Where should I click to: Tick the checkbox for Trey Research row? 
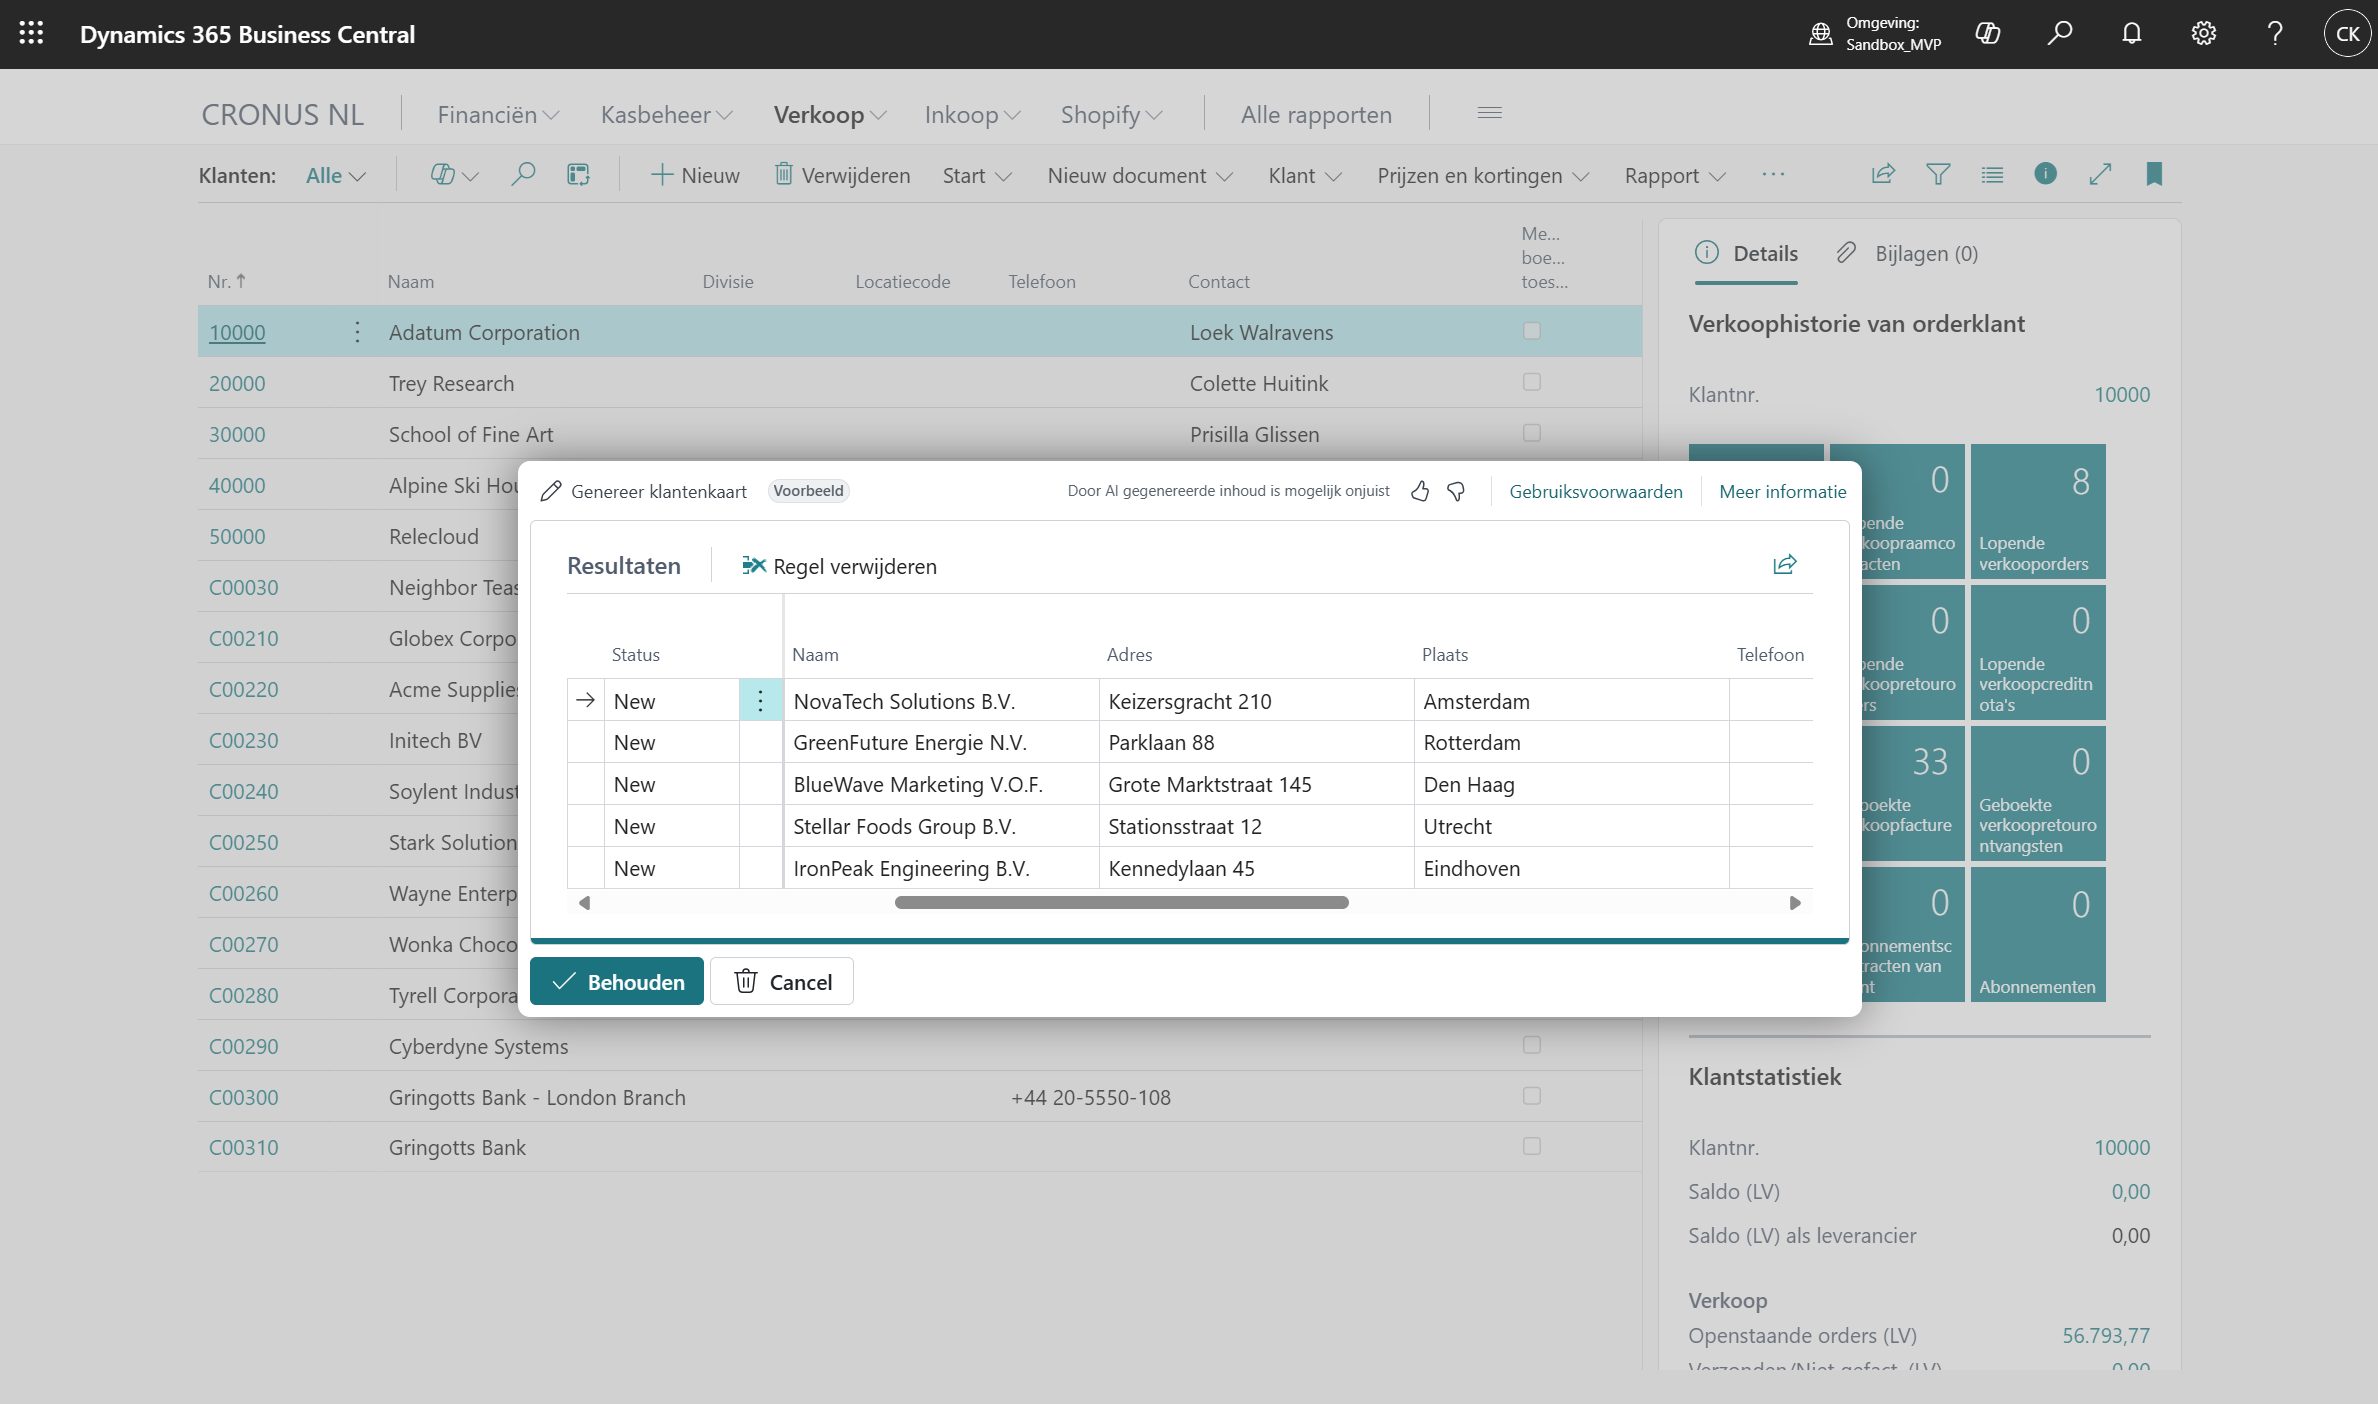point(1531,382)
